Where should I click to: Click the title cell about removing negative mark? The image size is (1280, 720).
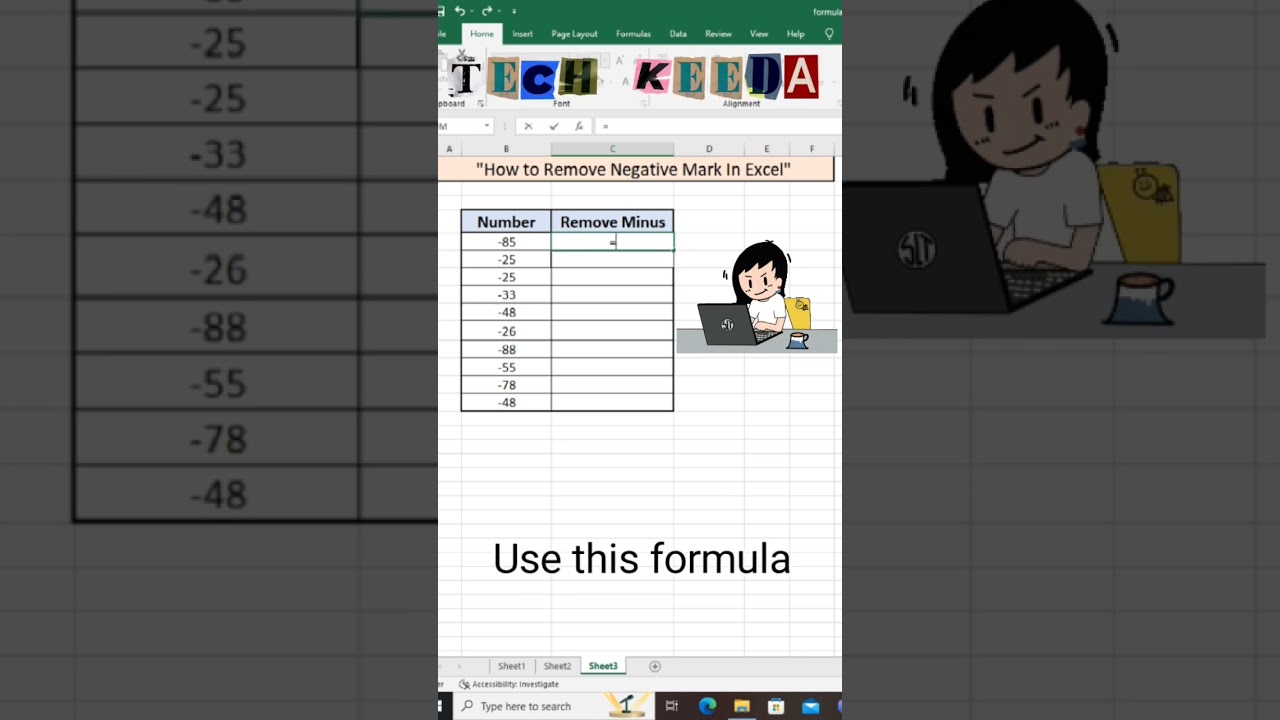pos(635,169)
